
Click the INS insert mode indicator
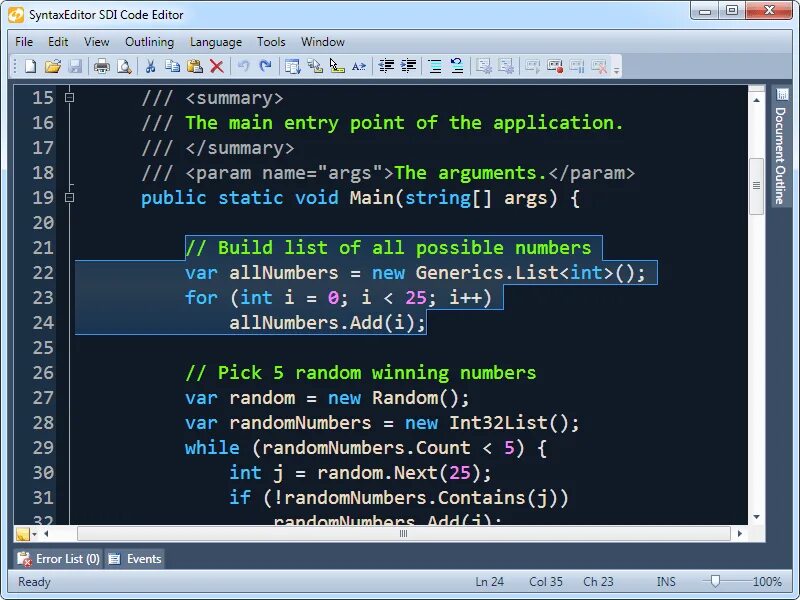click(x=666, y=582)
